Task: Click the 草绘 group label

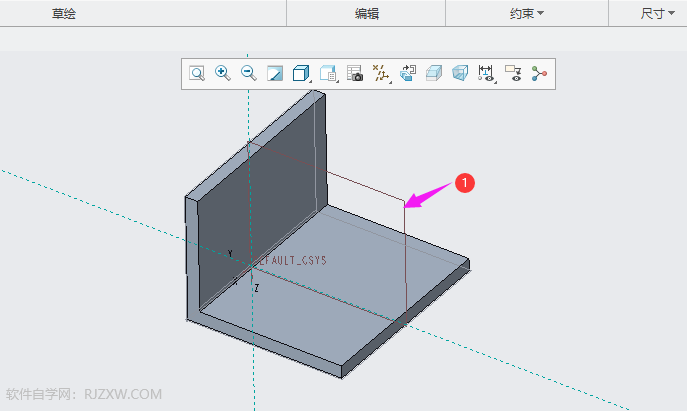Action: coord(64,14)
